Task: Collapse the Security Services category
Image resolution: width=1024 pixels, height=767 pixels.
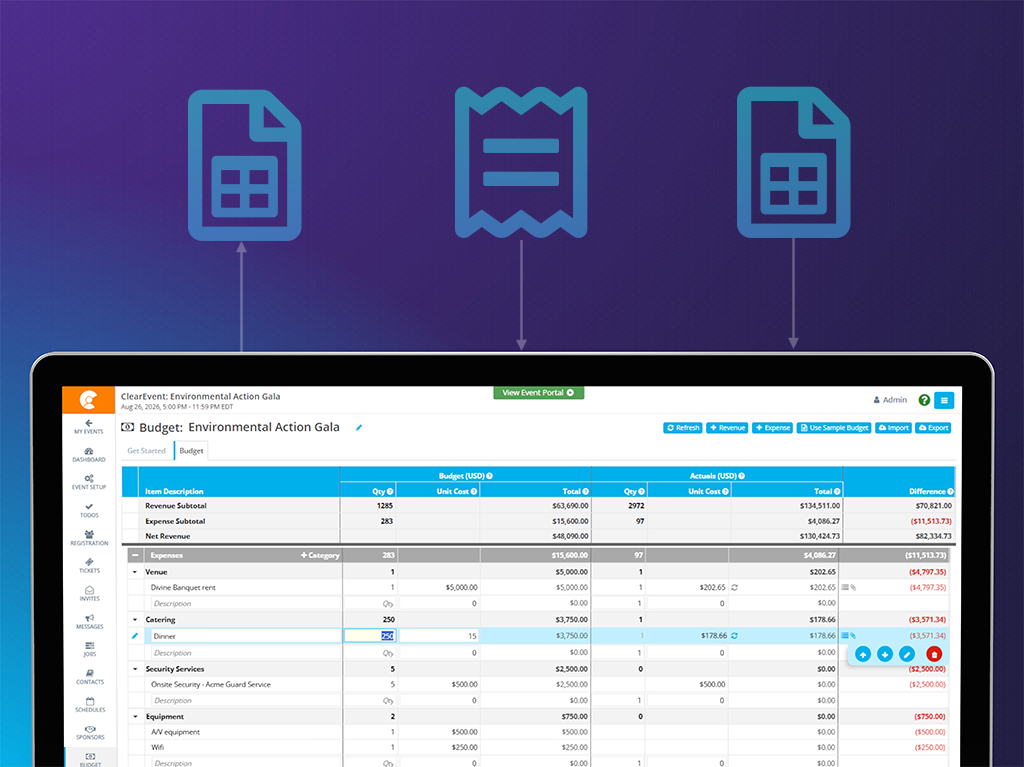Action: [133, 668]
